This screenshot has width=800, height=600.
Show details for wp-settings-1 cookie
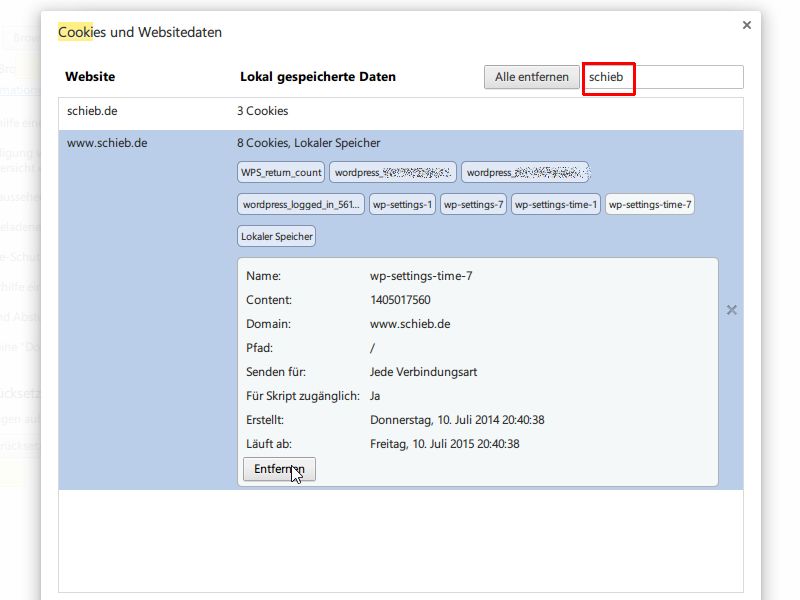click(x=402, y=205)
